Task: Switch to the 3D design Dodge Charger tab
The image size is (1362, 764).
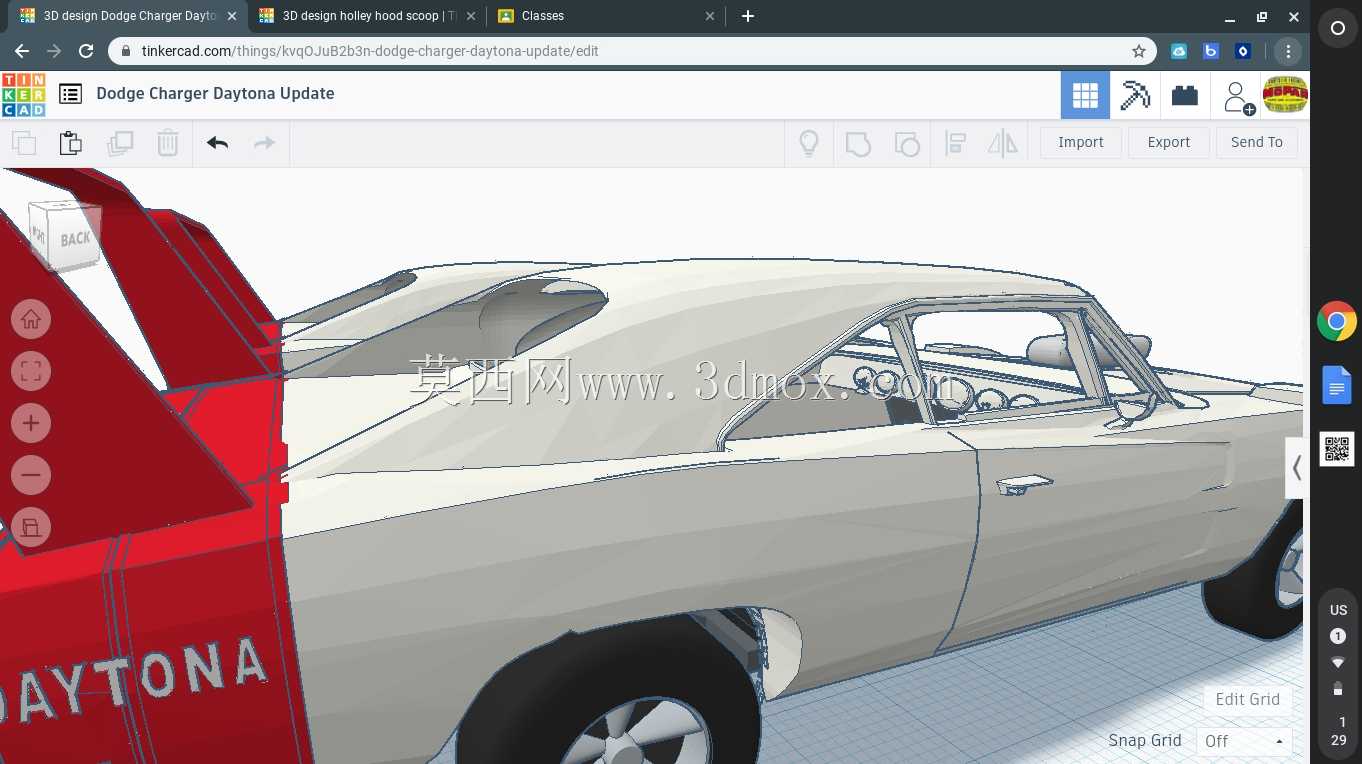Action: (128, 16)
